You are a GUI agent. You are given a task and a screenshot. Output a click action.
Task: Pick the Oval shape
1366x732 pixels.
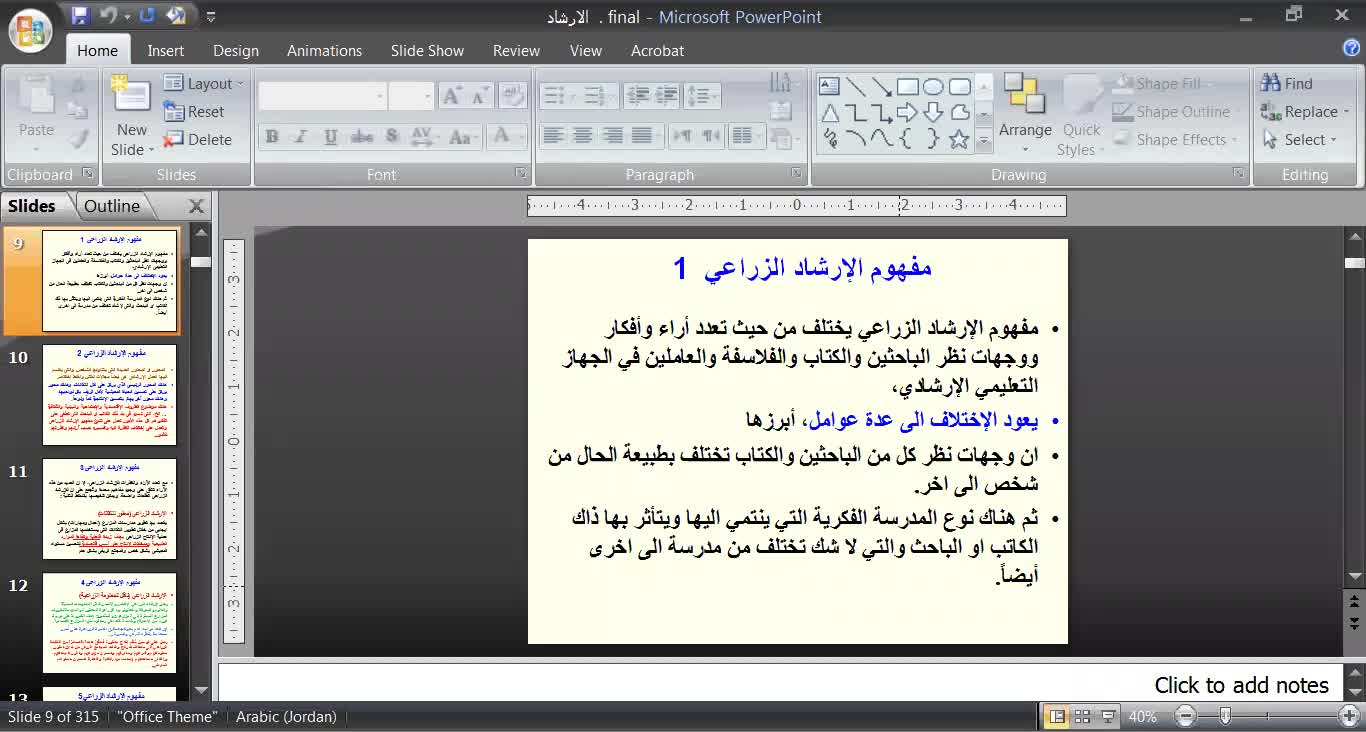coord(933,86)
